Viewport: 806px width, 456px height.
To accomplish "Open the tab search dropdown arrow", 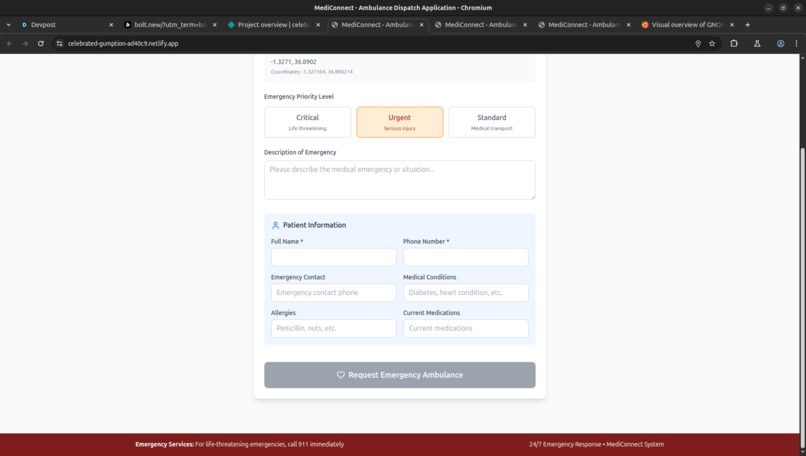I will coord(8,25).
